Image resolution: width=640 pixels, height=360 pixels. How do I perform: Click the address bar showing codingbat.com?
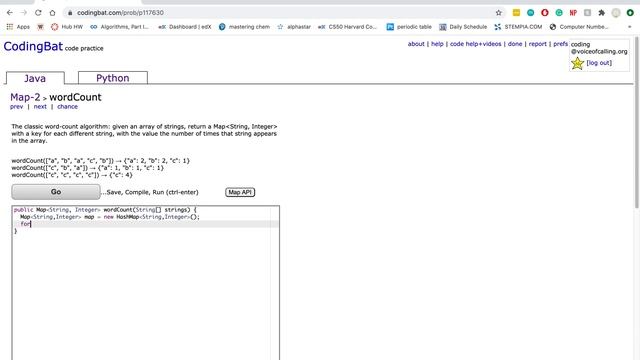(284, 13)
